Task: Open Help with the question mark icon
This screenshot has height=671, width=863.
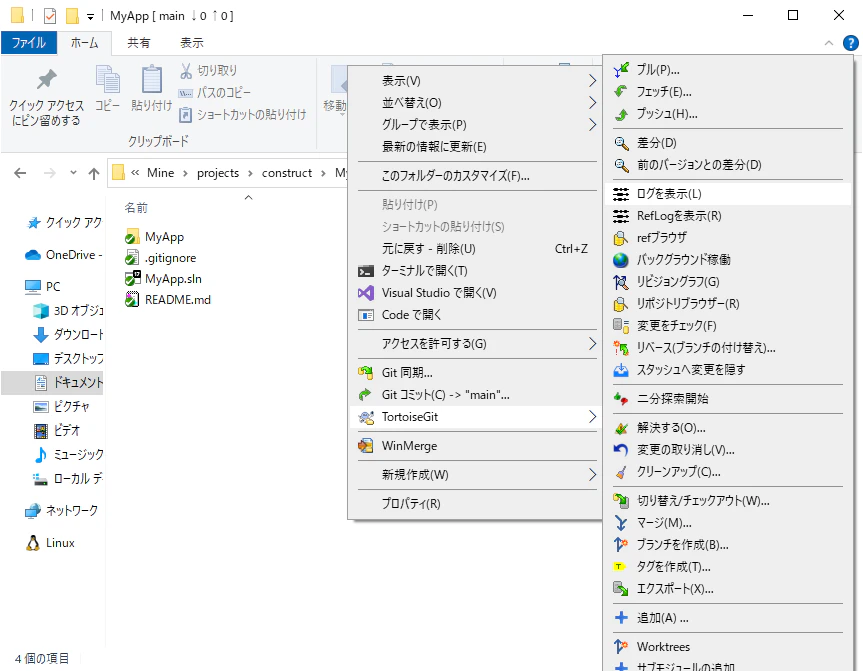Action: [850, 43]
